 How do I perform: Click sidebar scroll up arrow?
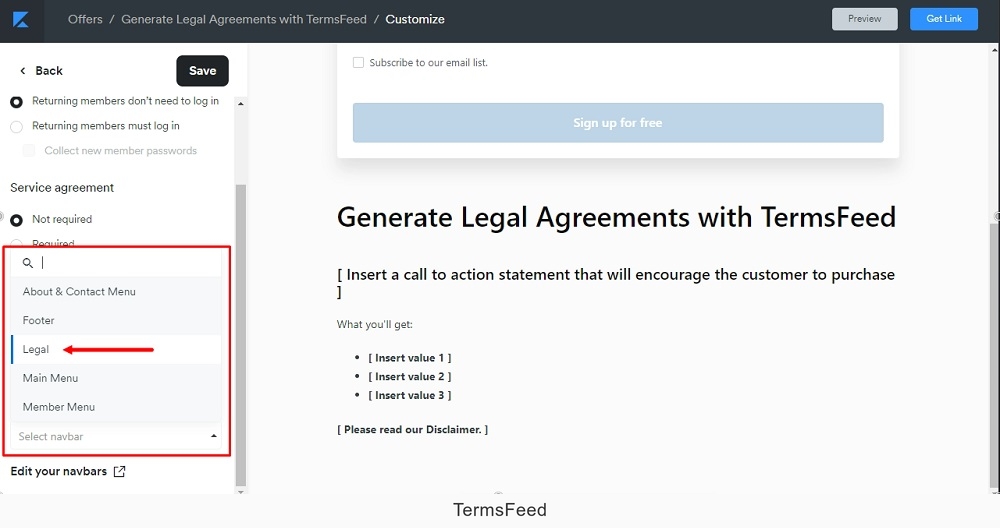pos(240,103)
